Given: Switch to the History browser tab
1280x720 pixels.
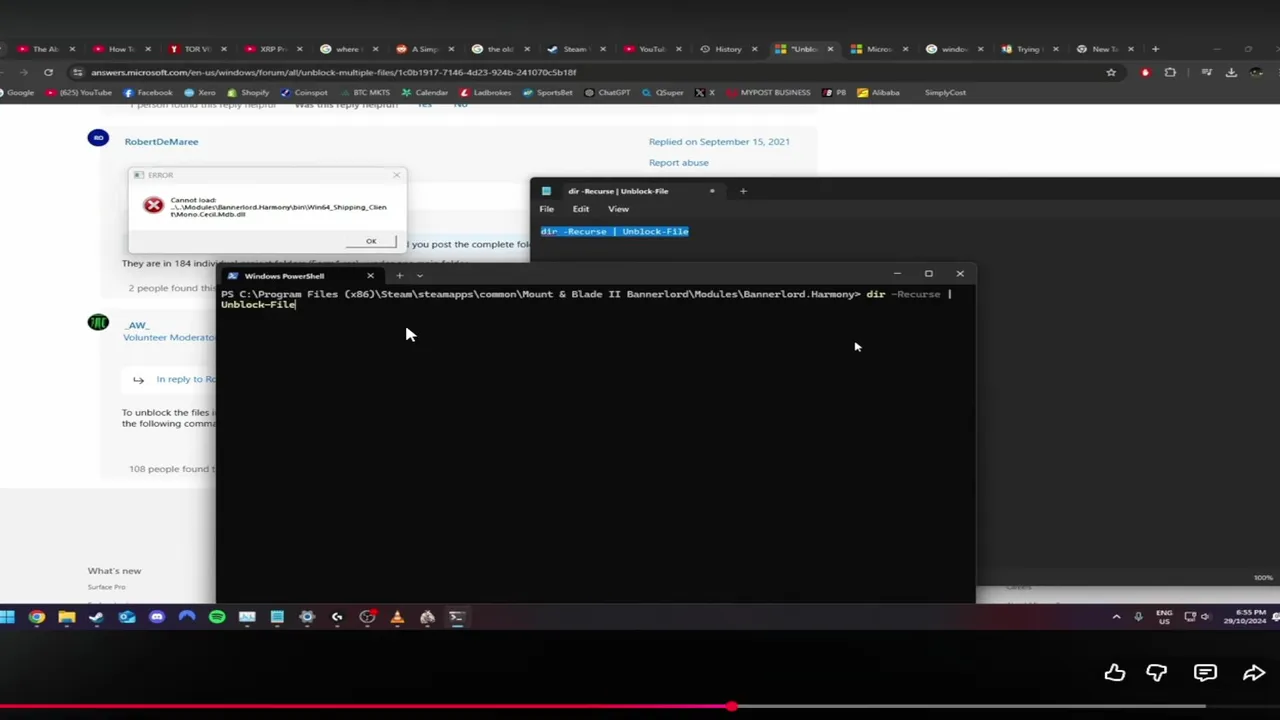Looking at the screenshot, I should point(728,49).
